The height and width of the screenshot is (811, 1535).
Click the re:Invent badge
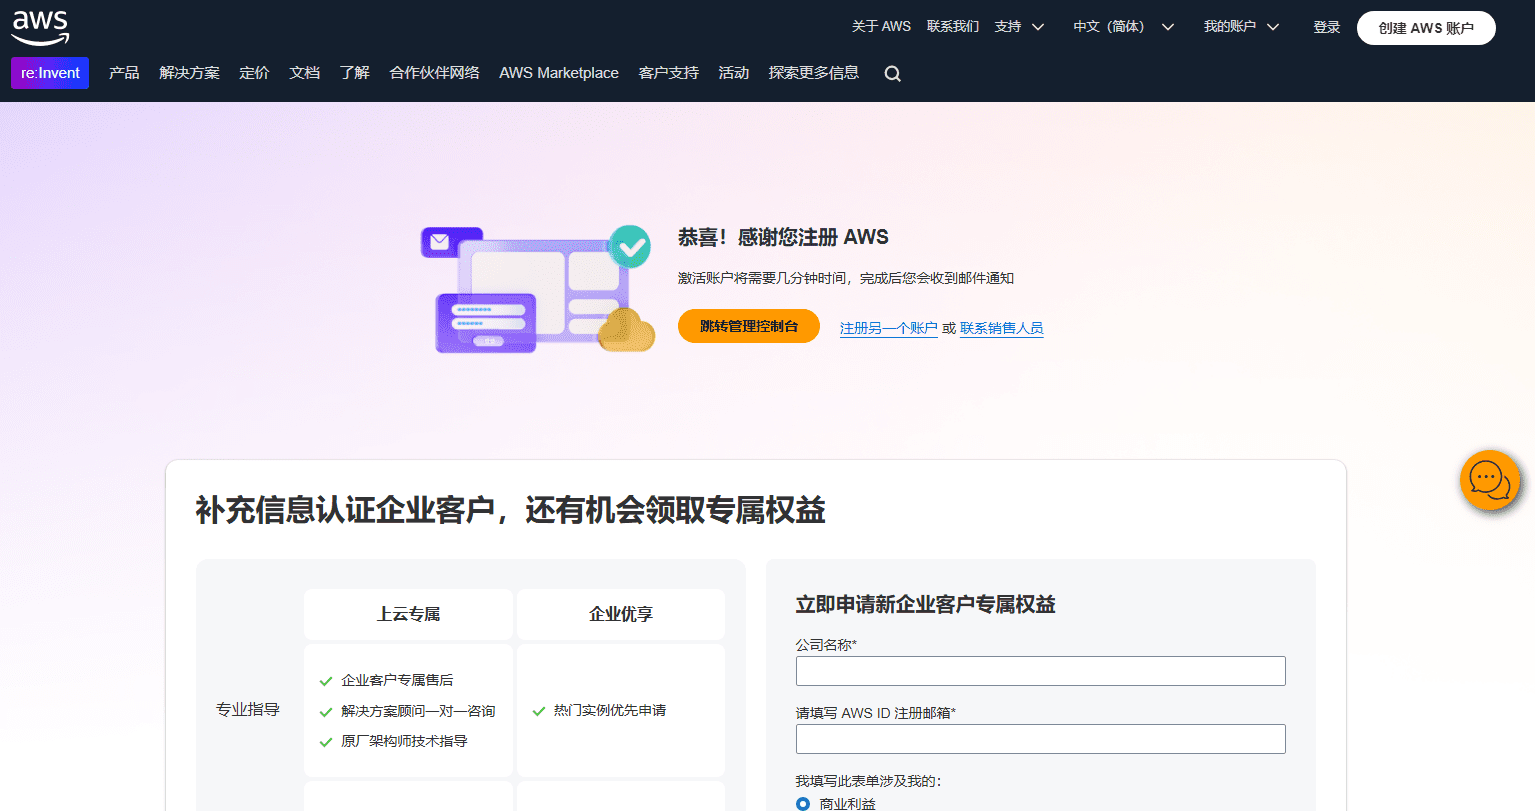[49, 73]
